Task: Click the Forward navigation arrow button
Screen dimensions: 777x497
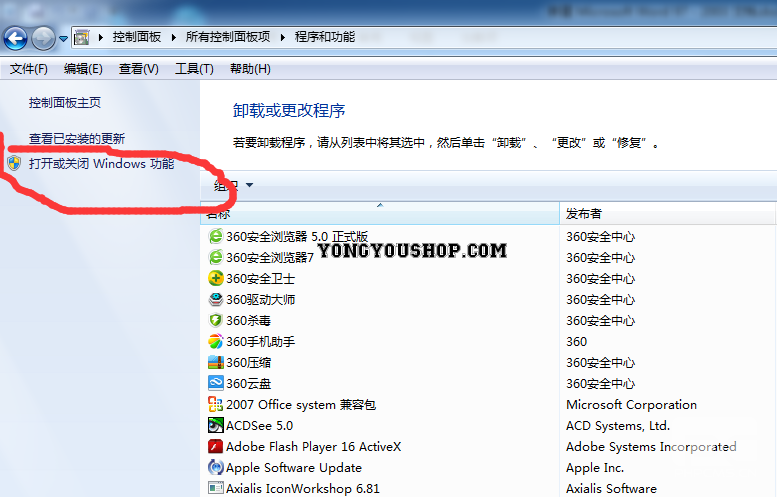Action: 43,38
